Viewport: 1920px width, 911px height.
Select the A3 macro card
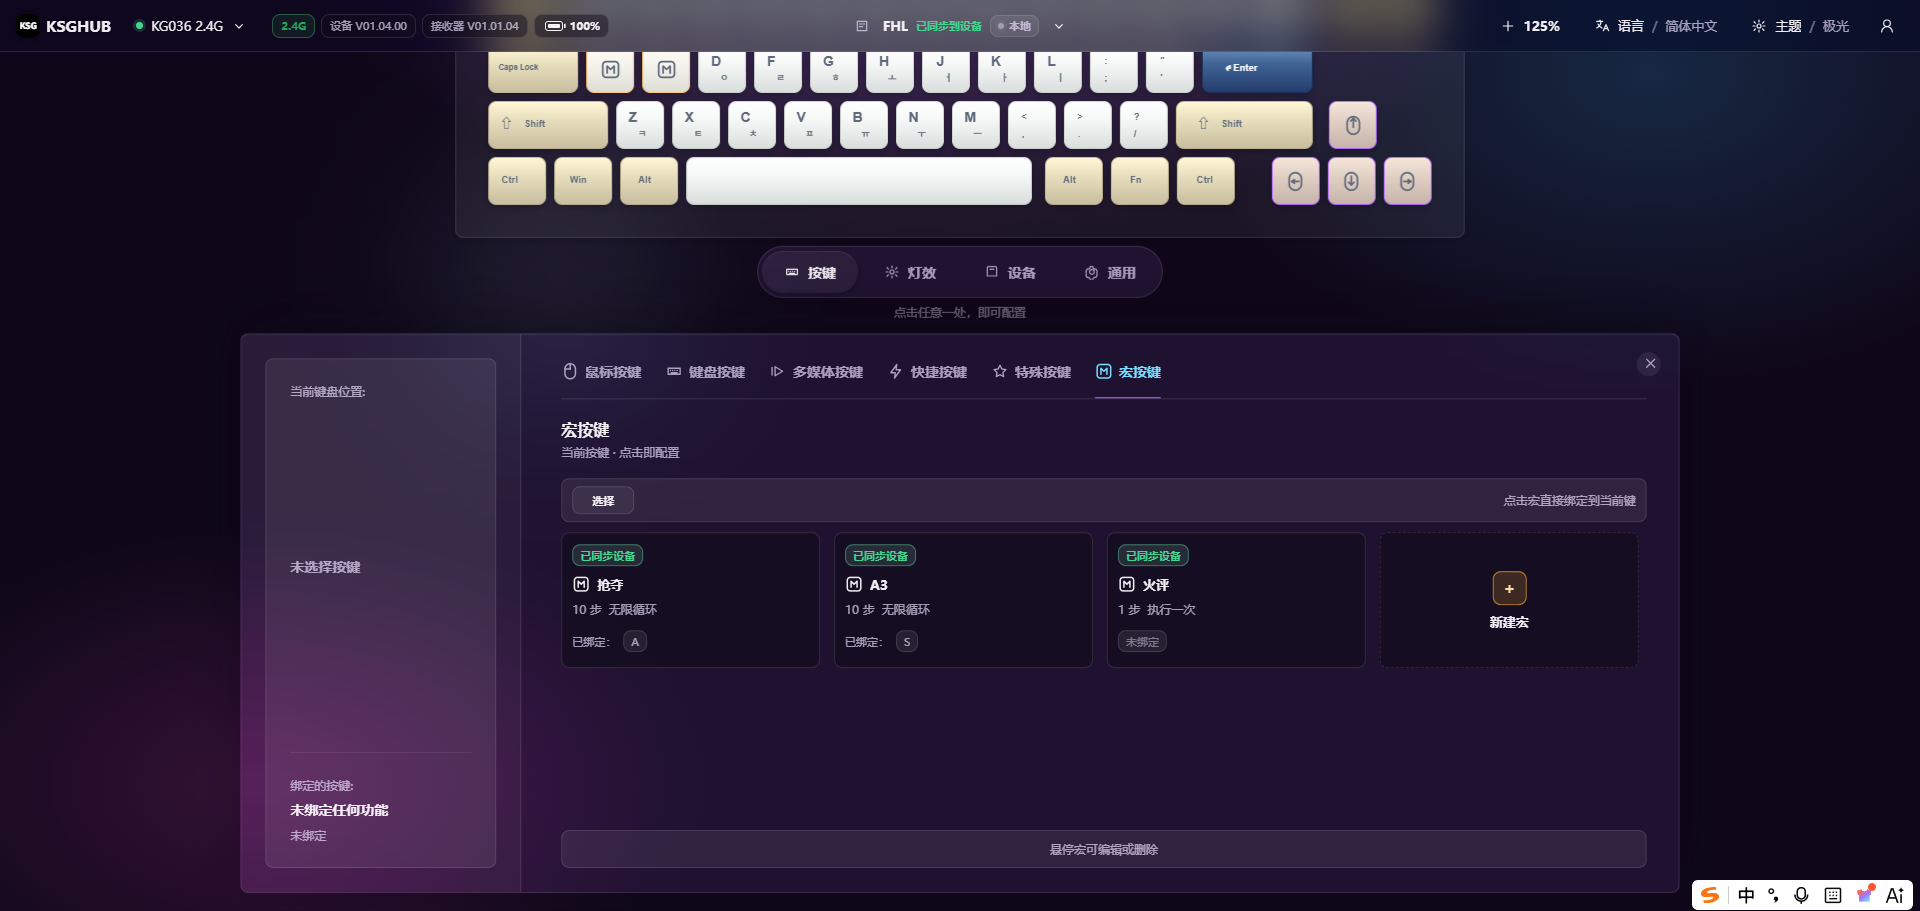click(963, 600)
